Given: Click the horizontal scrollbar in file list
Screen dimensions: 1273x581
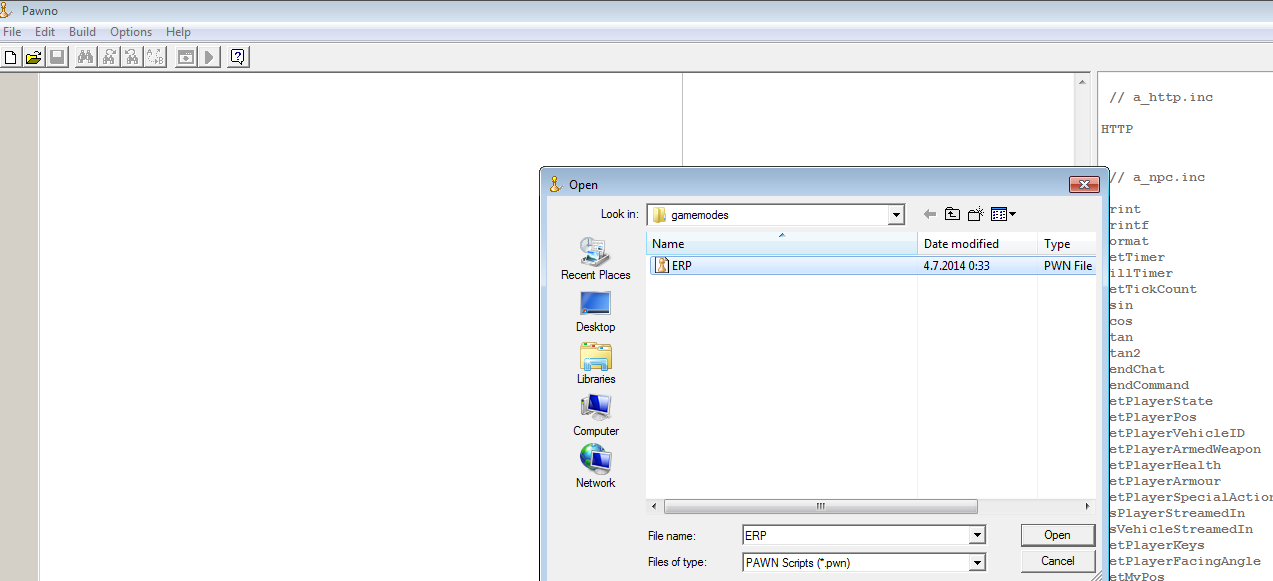Looking at the screenshot, I should [x=820, y=506].
